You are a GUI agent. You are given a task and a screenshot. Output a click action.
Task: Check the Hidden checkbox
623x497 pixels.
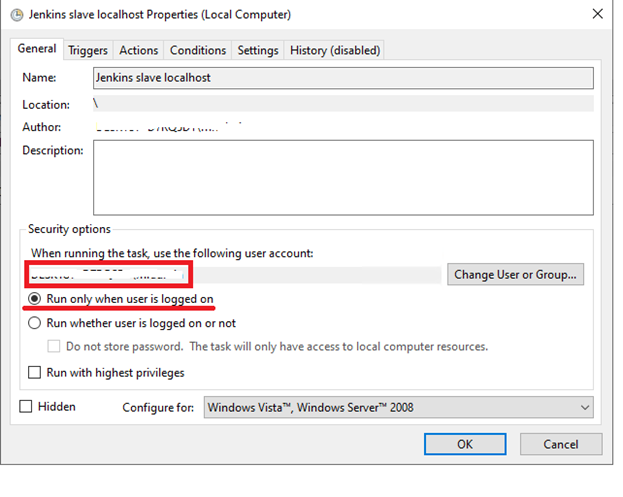click(x=26, y=406)
